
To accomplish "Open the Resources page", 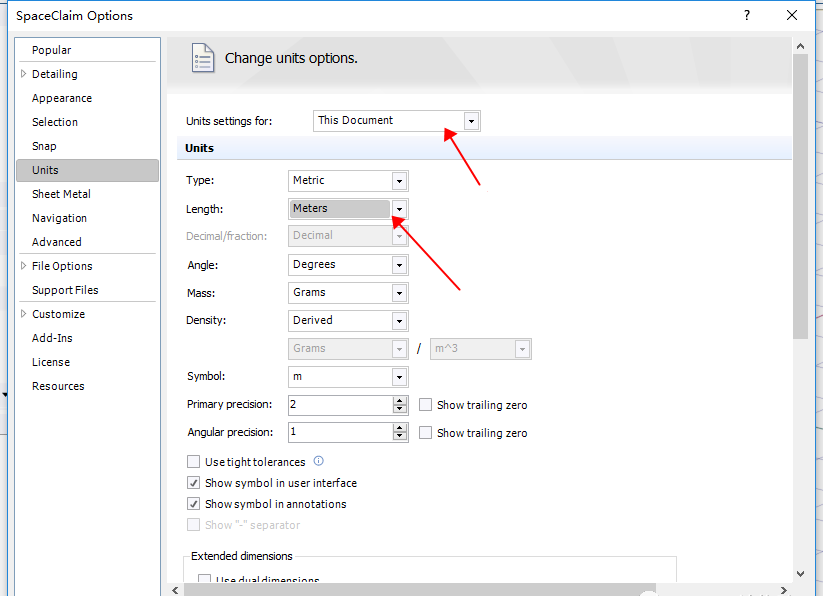I will (58, 386).
